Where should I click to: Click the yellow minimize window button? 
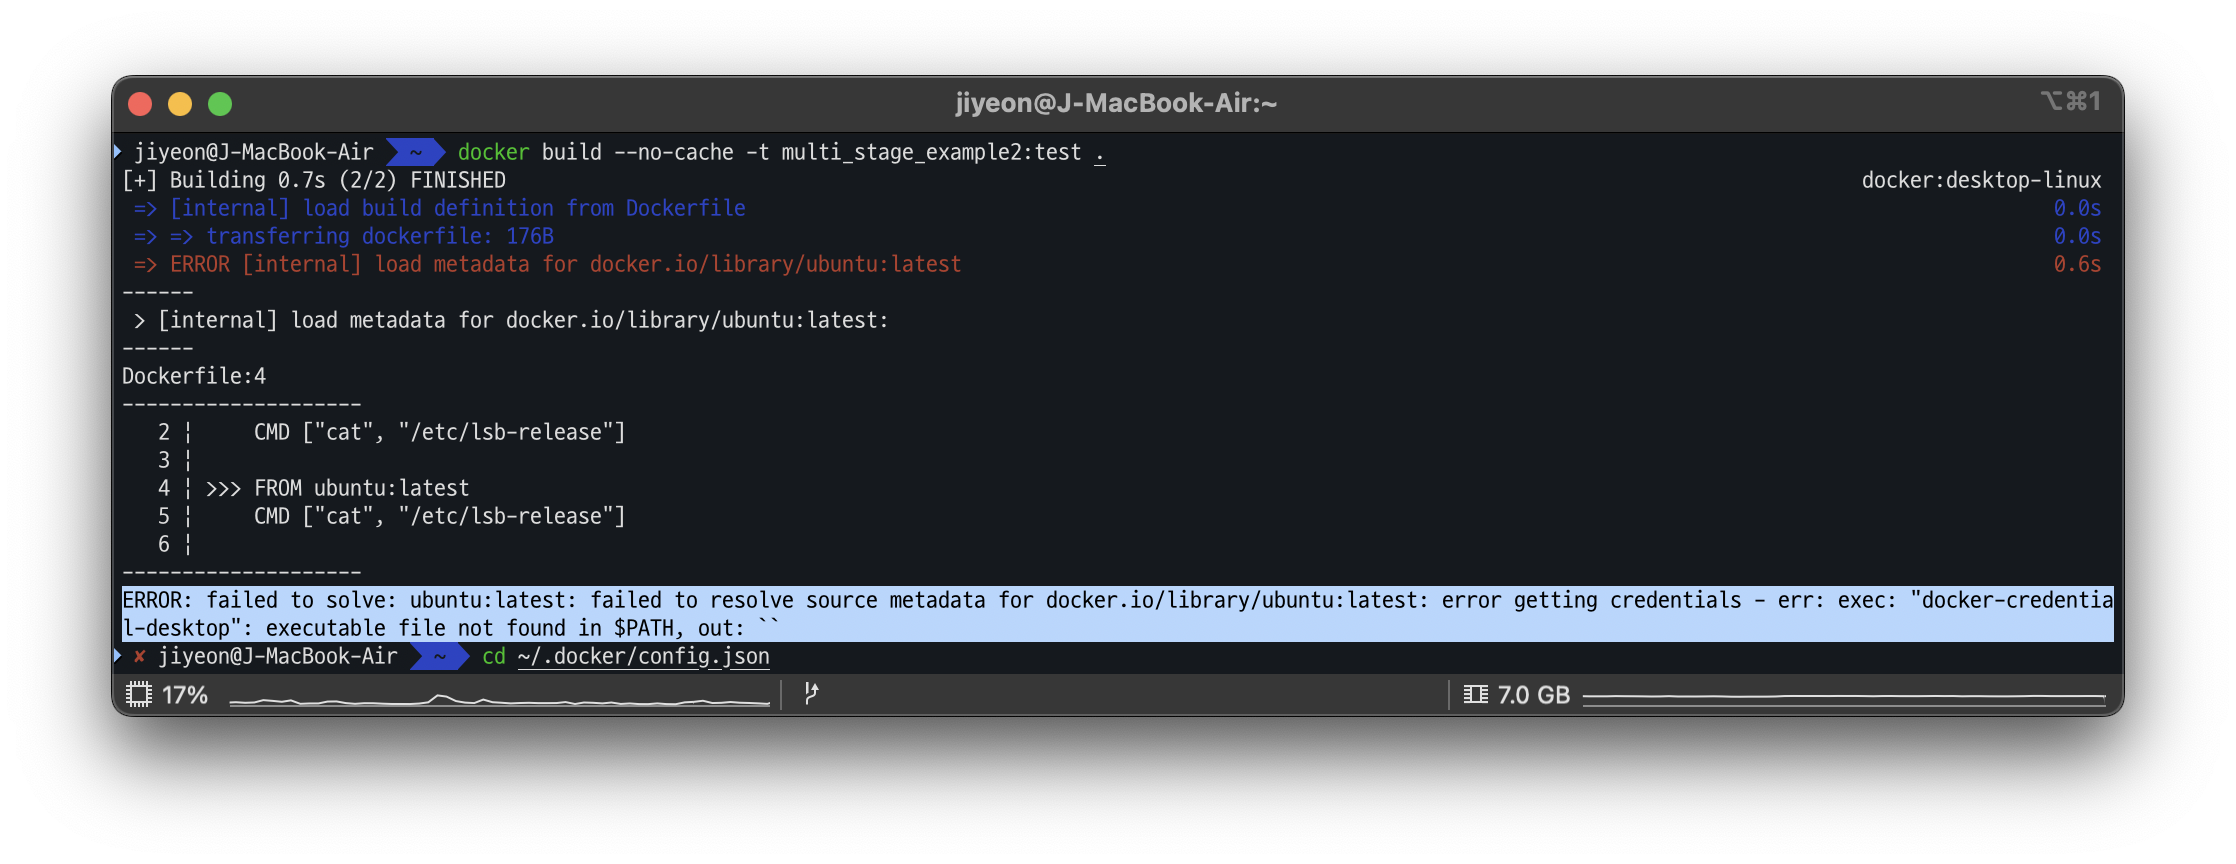tap(180, 104)
